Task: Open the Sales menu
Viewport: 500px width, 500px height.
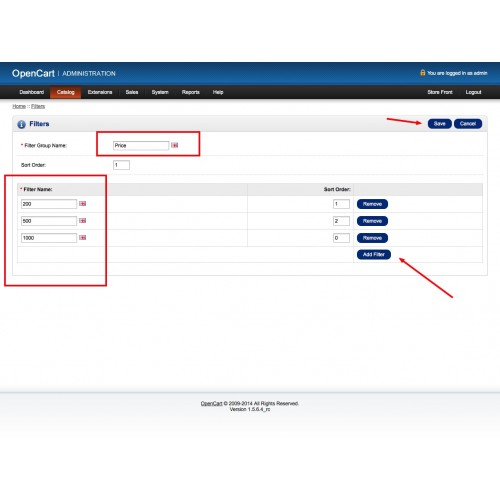Action: tap(132, 92)
